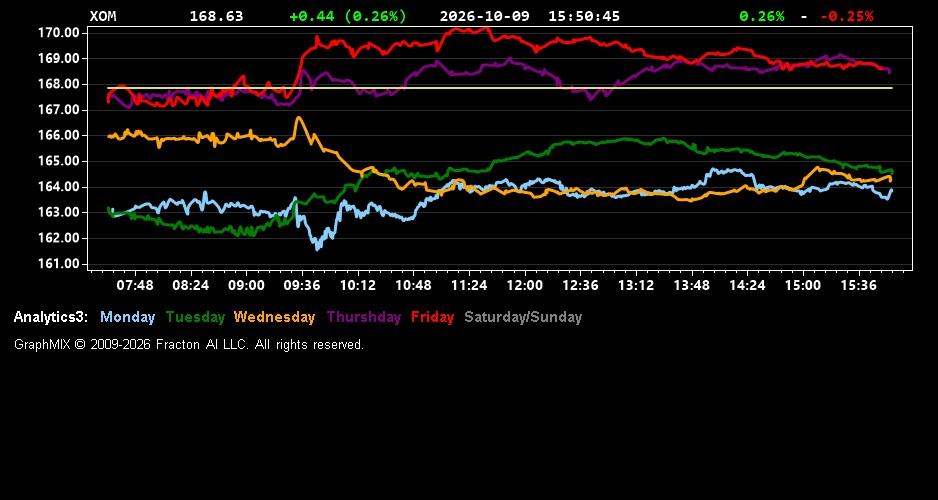Select the Monday legend label
938x500 pixels.
(127, 318)
